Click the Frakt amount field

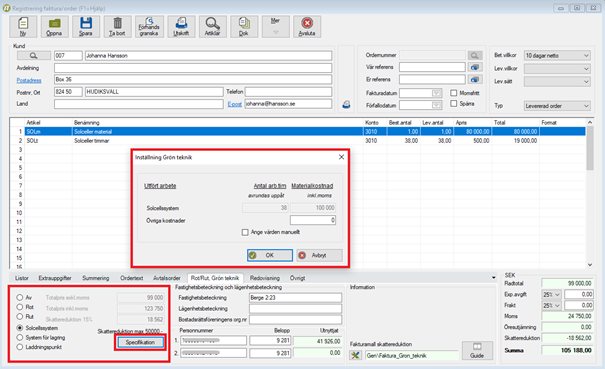coord(578,306)
